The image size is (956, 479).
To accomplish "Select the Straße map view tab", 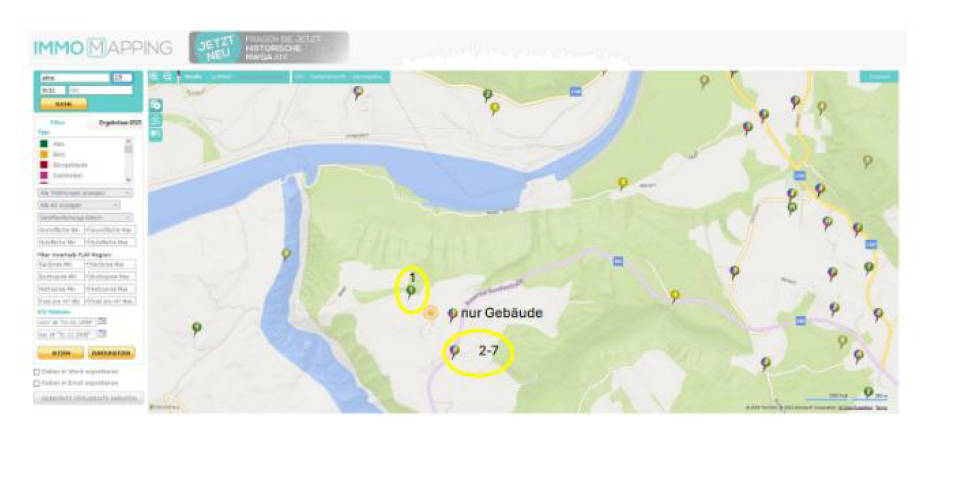I will 193,77.
